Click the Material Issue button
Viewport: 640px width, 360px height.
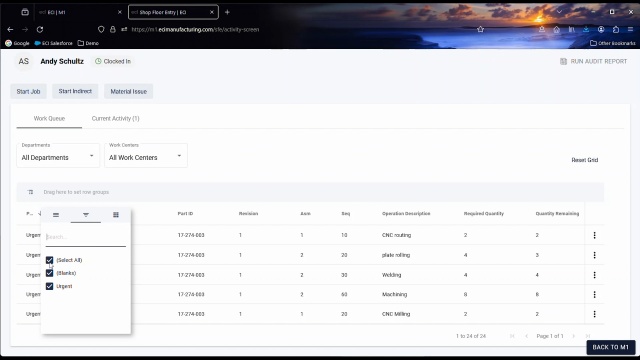(x=129, y=91)
